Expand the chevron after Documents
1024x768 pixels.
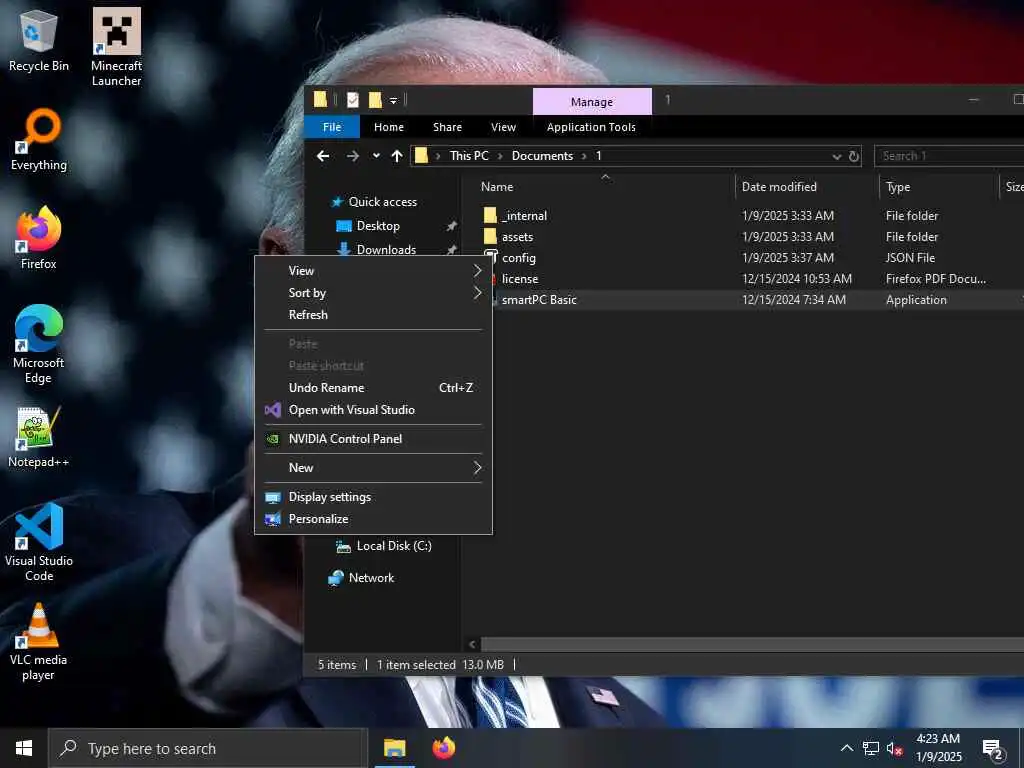pyautogui.click(x=584, y=156)
